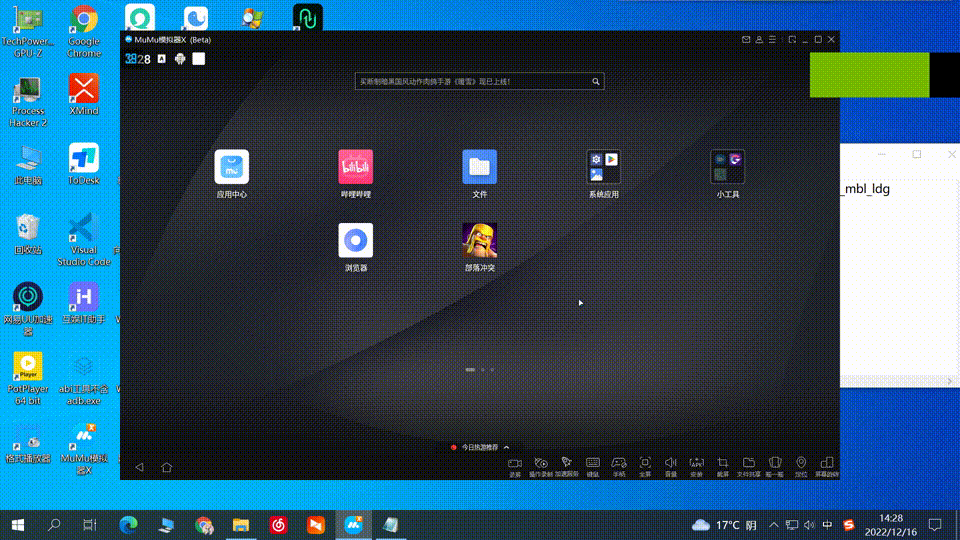Select PotPlayer 64 bit desktop icon
Screen dimensions: 960x540
point(28,378)
